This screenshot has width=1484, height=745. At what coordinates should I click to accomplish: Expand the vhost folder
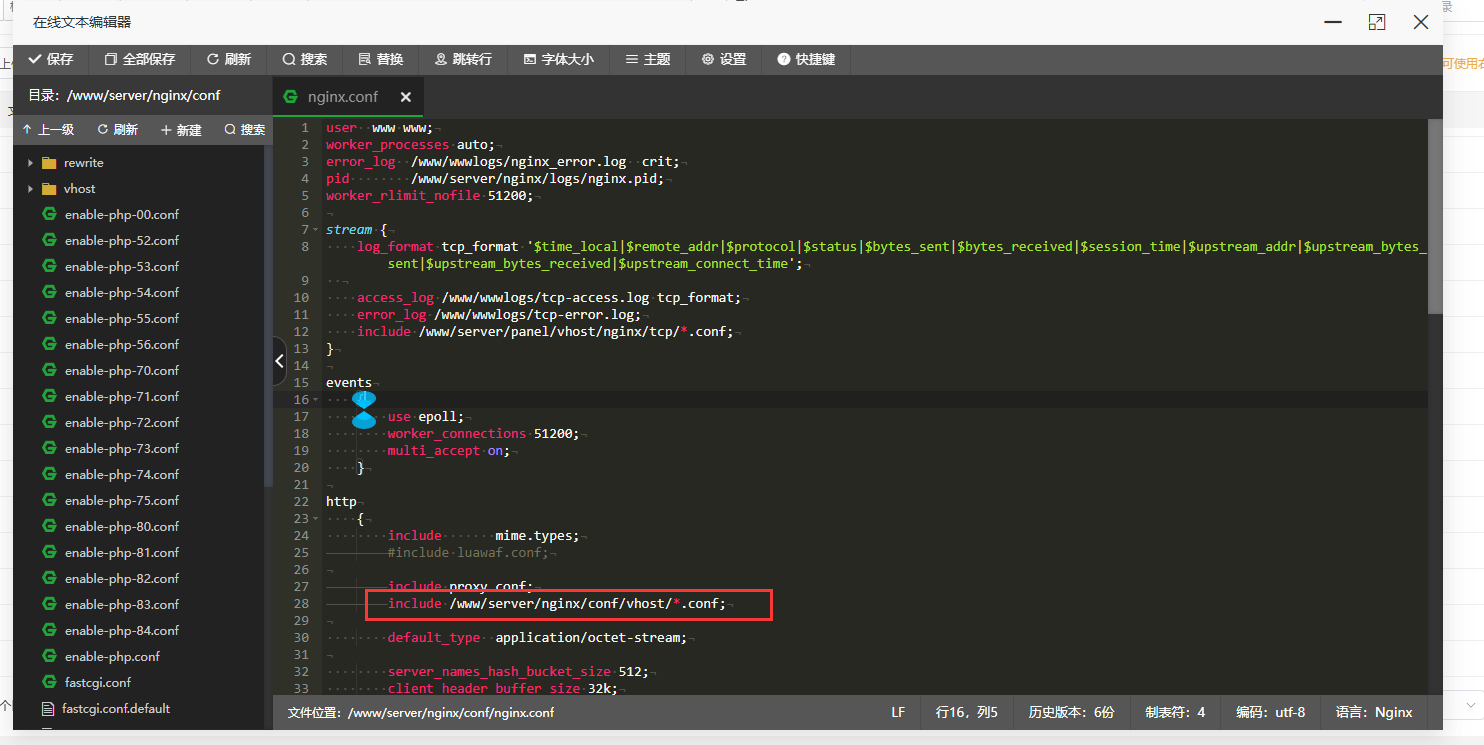[30, 188]
